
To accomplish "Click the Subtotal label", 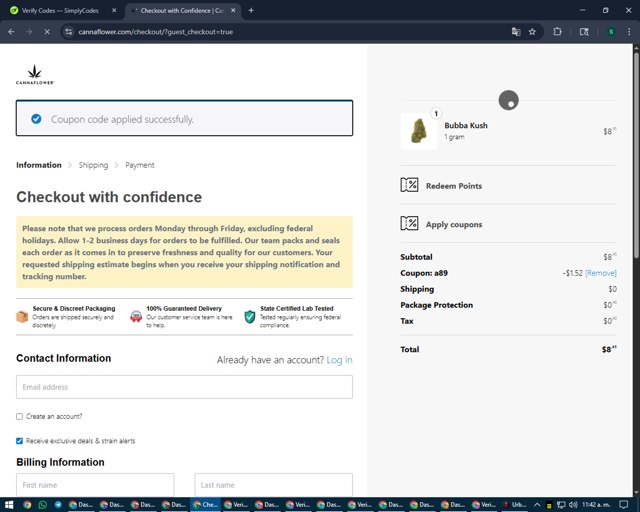I will (x=416, y=257).
